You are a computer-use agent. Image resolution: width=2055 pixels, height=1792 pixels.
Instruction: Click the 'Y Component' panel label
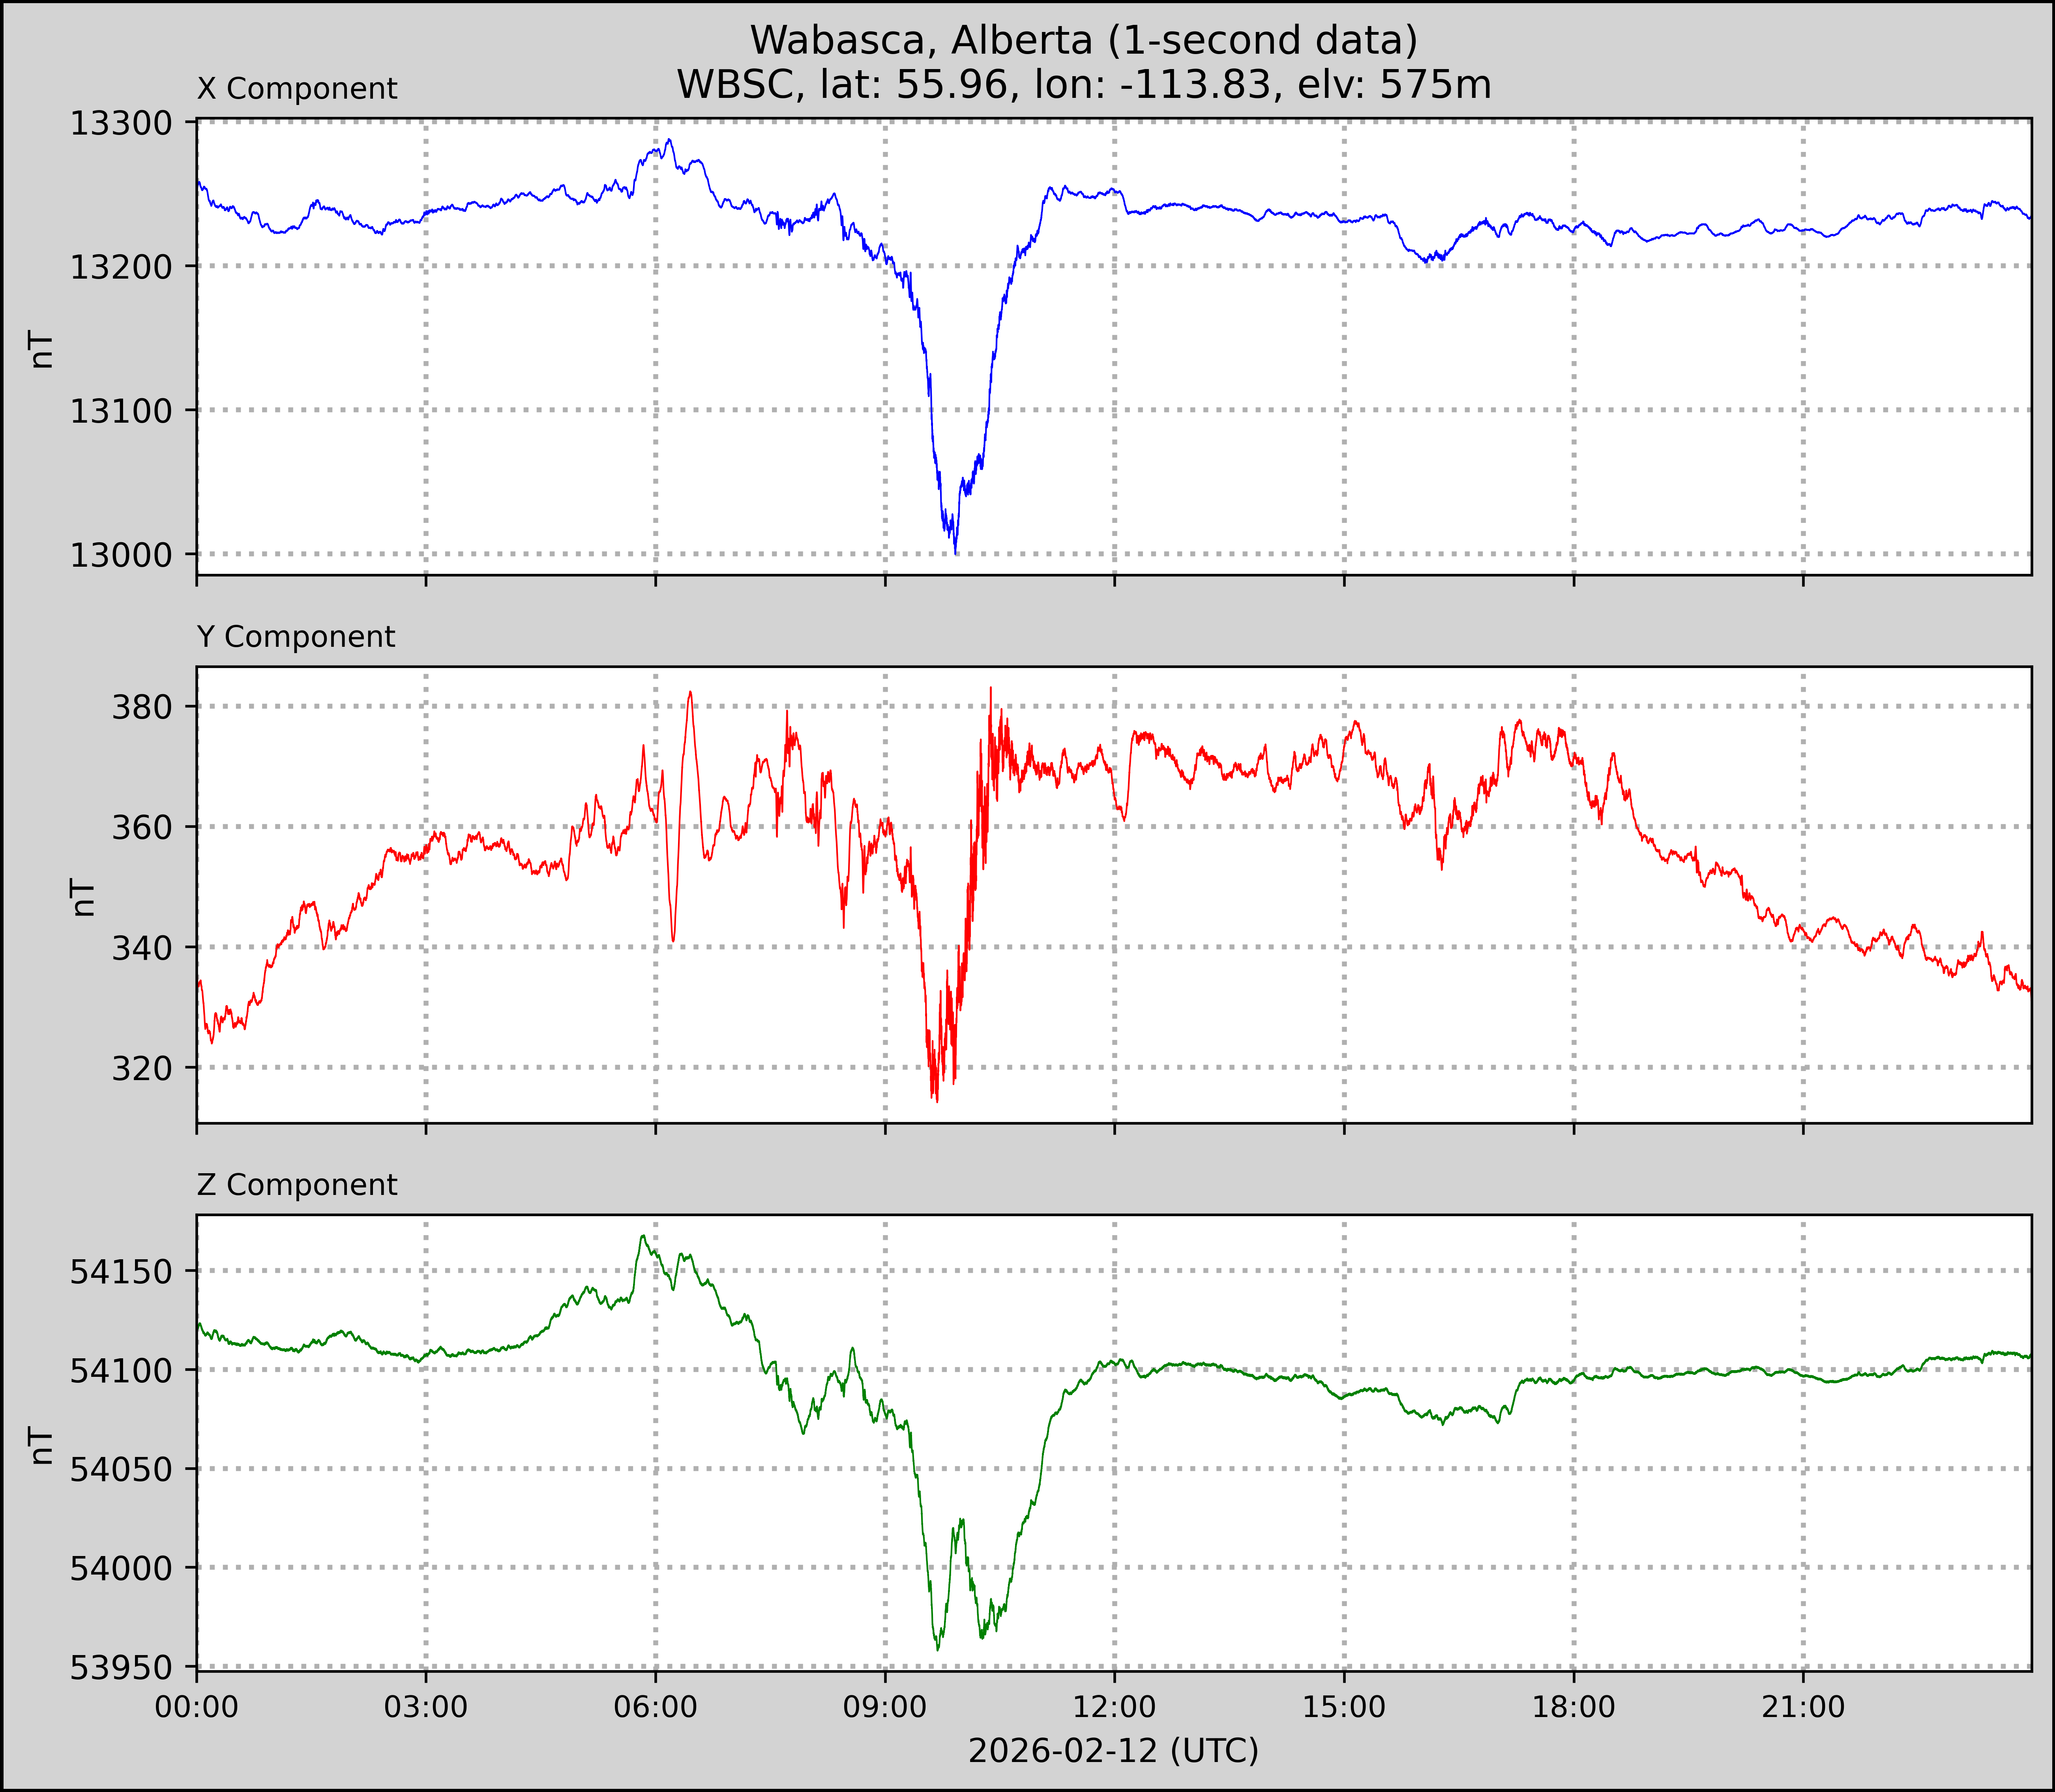click(296, 637)
